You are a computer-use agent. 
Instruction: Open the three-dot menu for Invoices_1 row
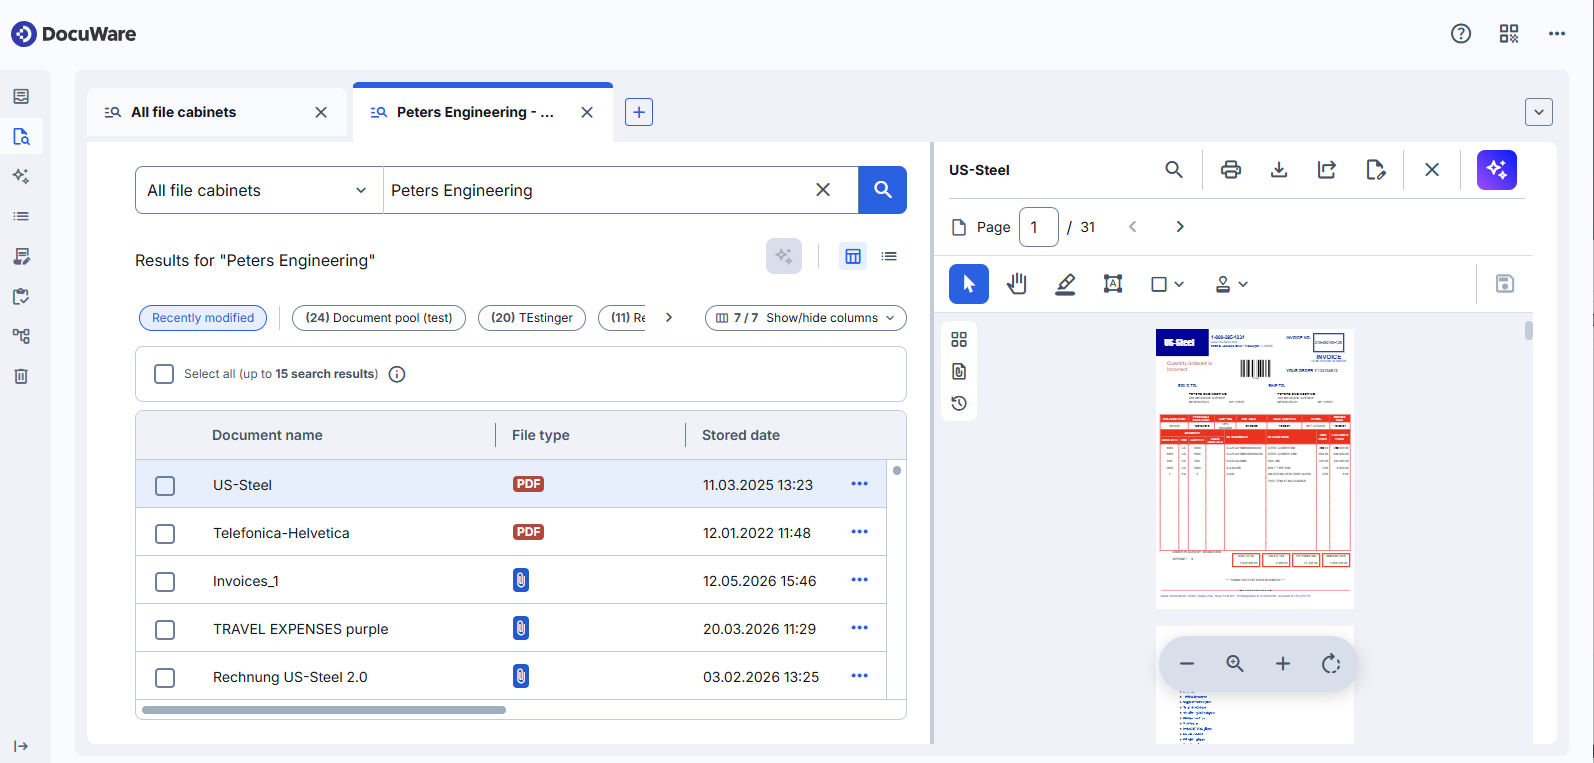click(x=859, y=580)
